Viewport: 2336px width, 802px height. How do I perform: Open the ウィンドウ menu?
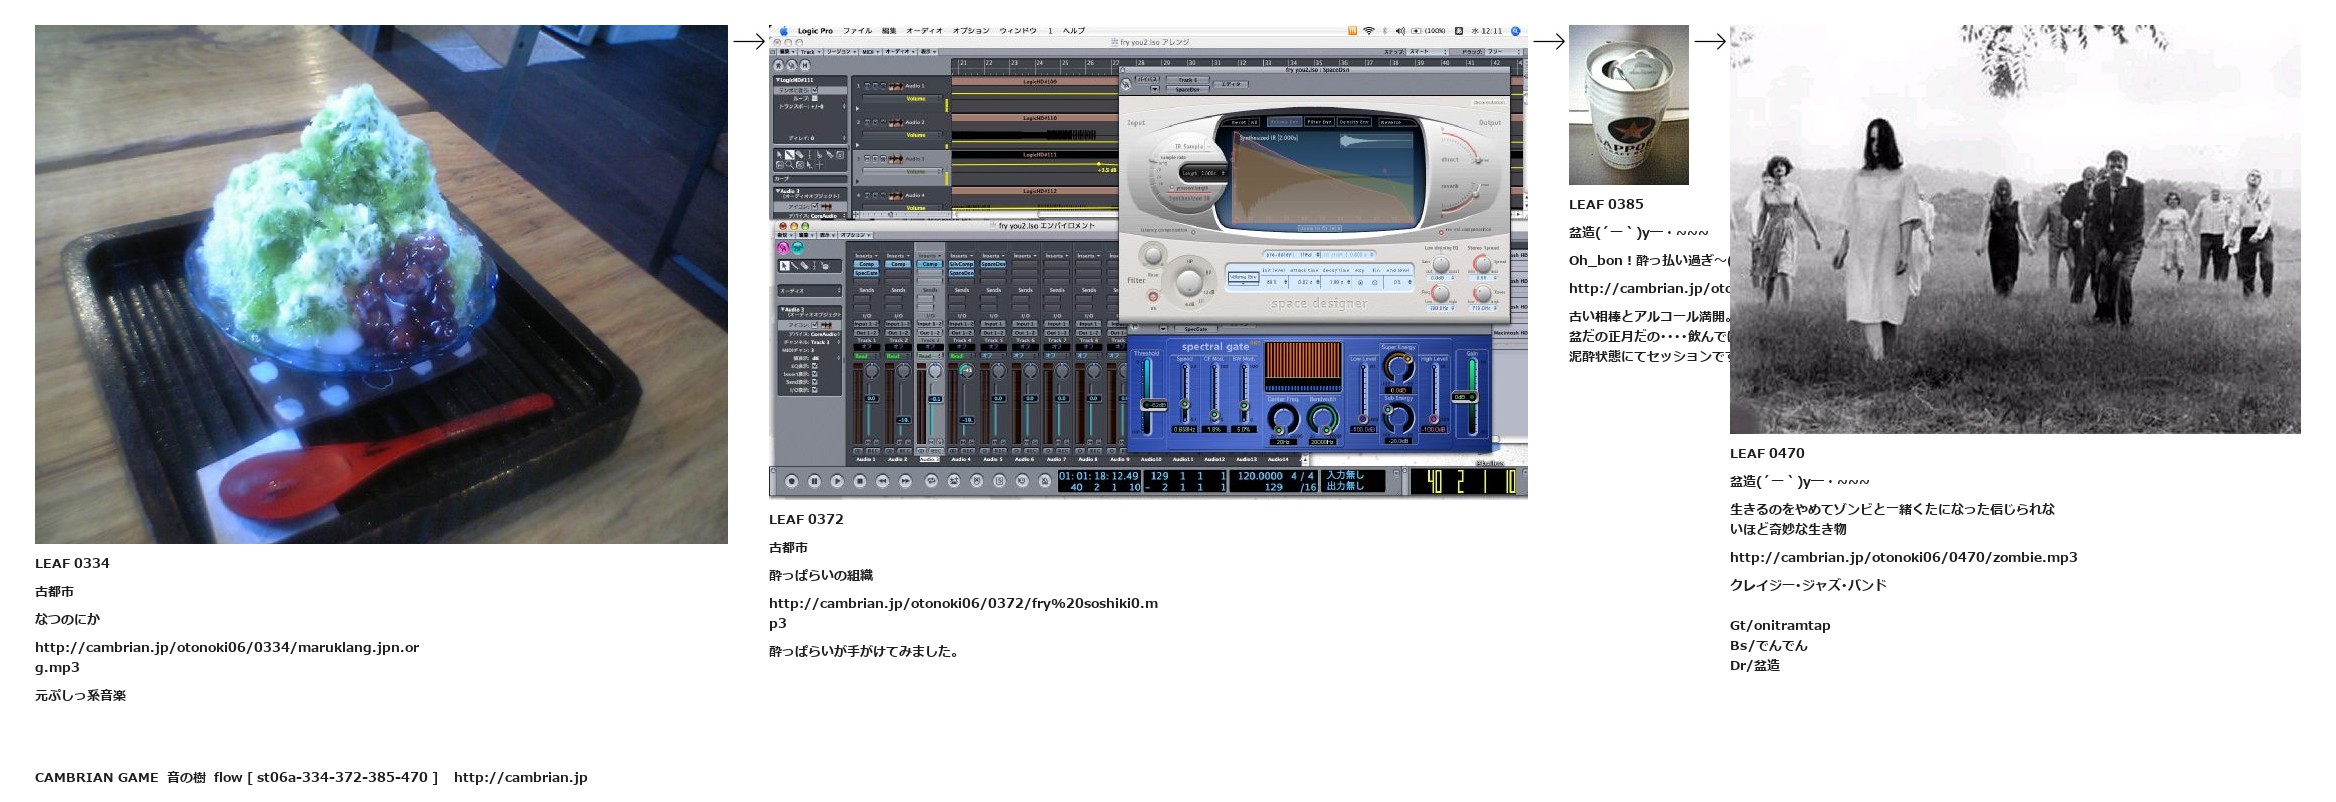[x=1018, y=31]
